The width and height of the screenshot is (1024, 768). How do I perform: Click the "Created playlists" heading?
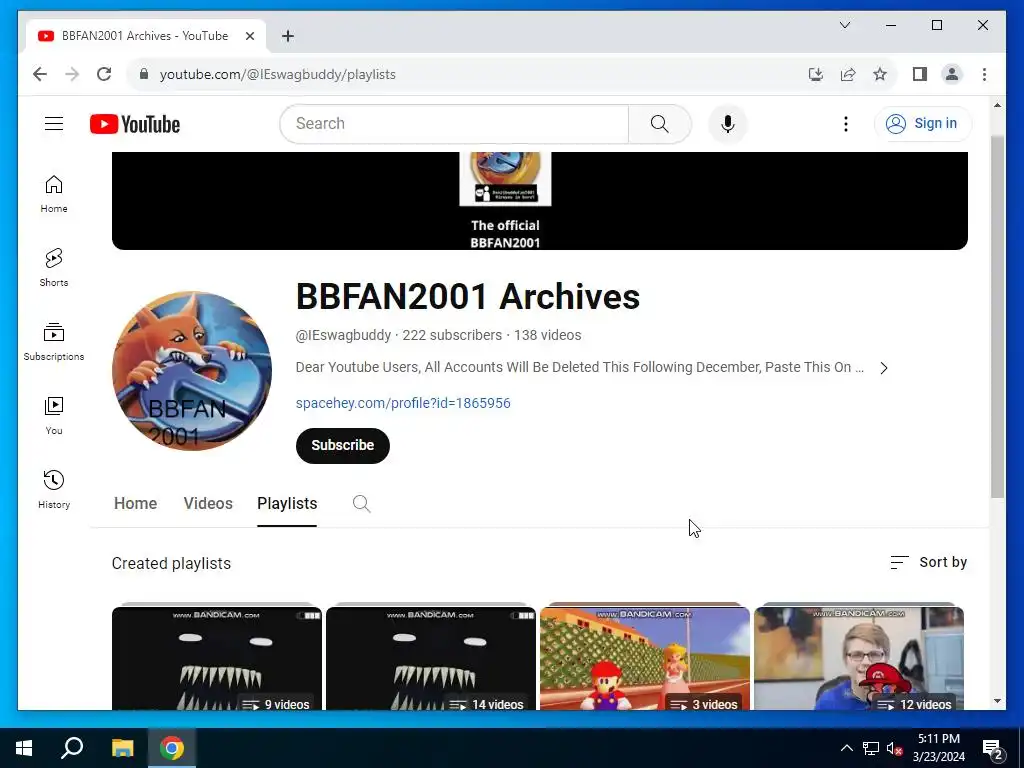tap(171, 563)
